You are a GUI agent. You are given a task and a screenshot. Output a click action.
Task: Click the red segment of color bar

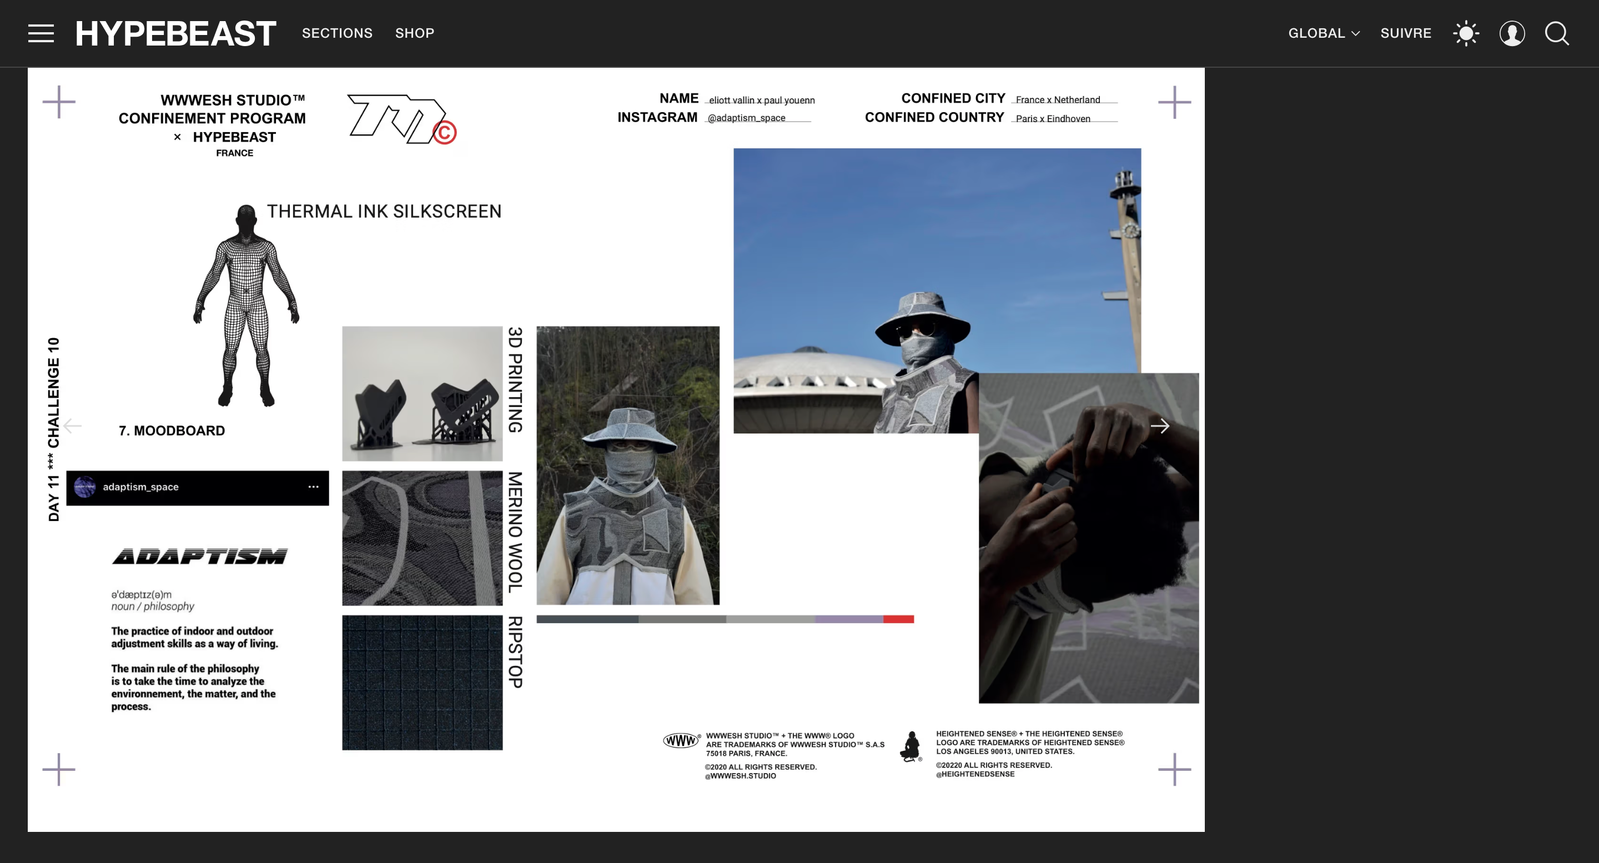click(x=898, y=619)
